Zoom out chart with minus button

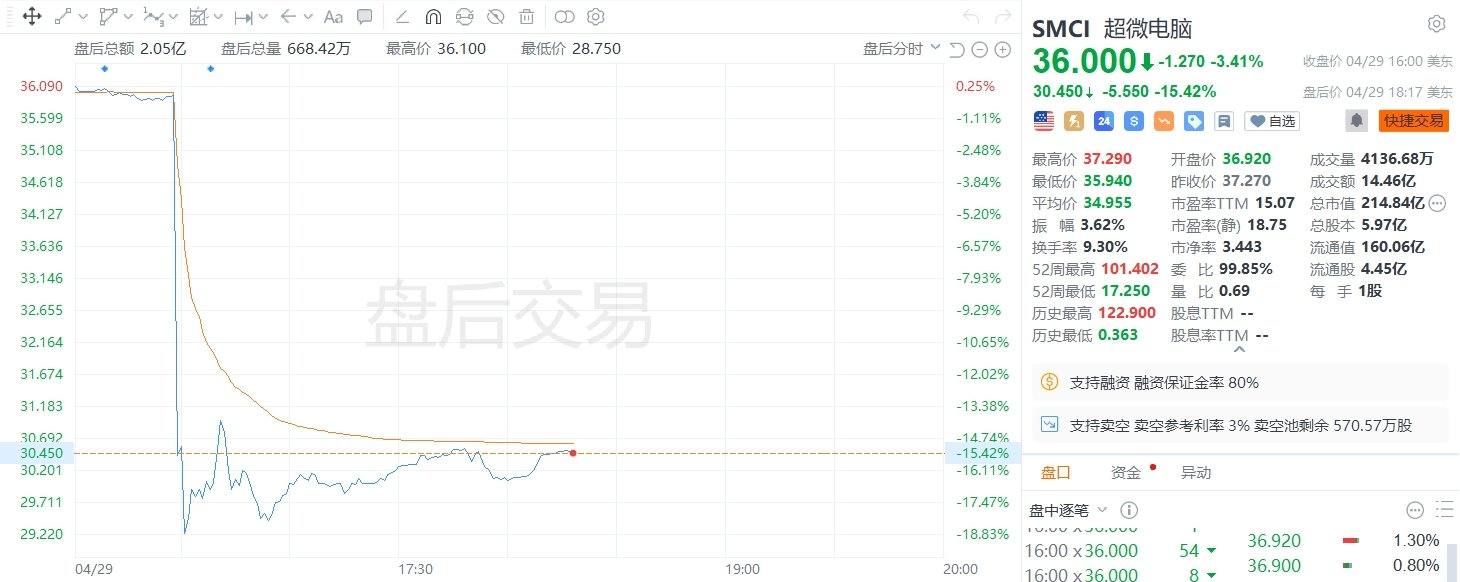click(980, 50)
